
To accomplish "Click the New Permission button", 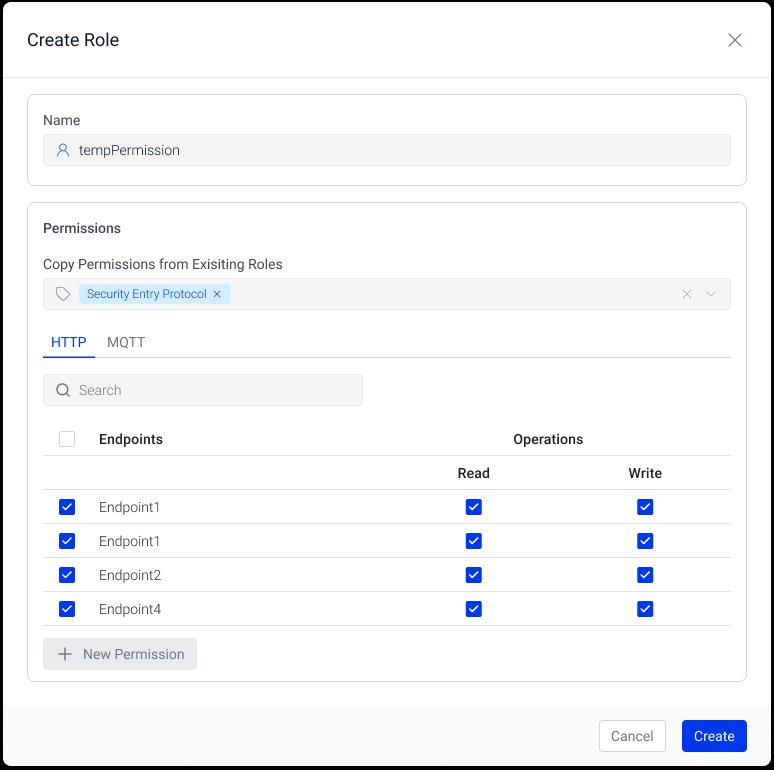I will 120,654.
